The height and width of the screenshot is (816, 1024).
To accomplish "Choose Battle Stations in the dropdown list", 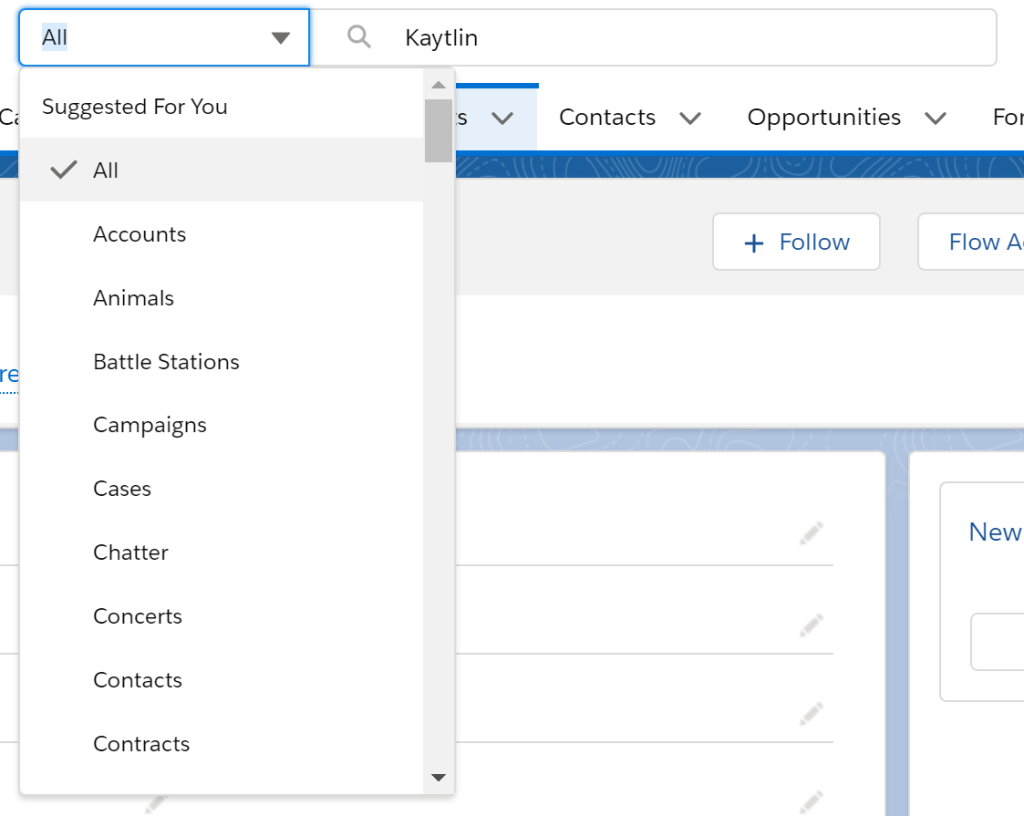I will (166, 362).
